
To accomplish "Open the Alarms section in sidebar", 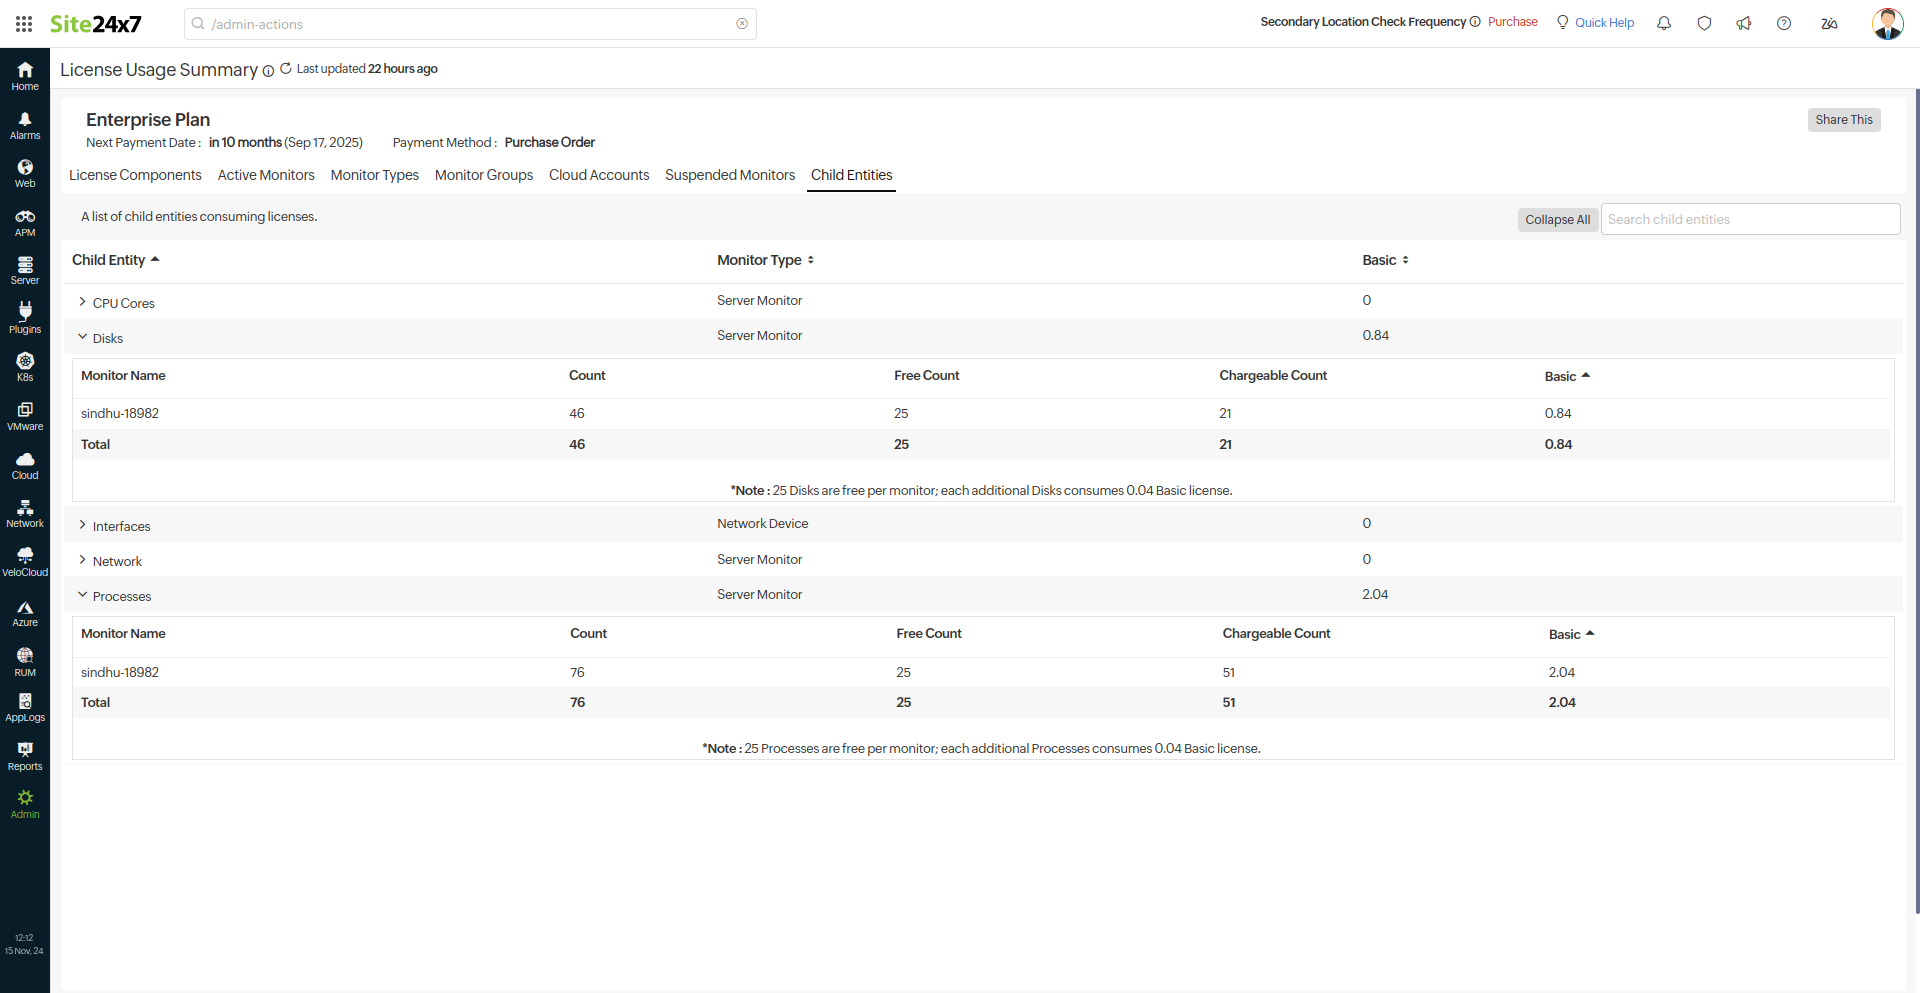I will pyautogui.click(x=25, y=125).
